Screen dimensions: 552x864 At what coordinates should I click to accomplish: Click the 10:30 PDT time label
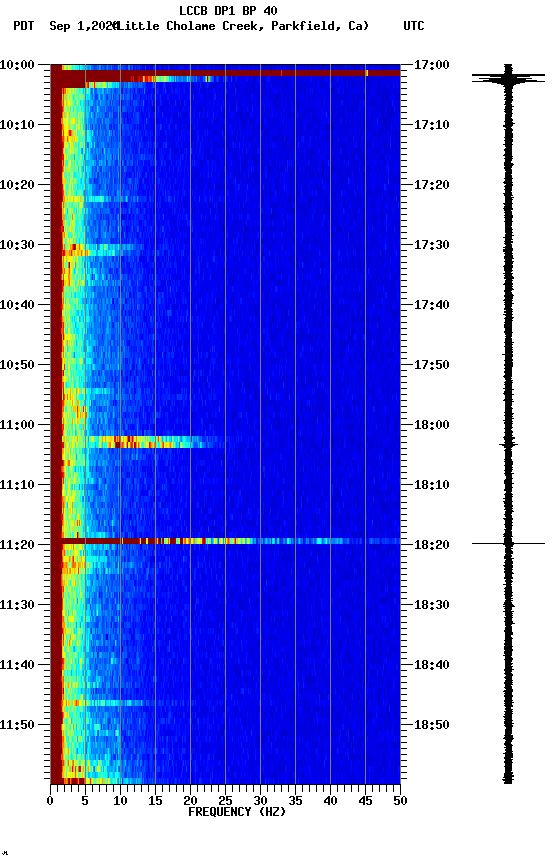17,245
